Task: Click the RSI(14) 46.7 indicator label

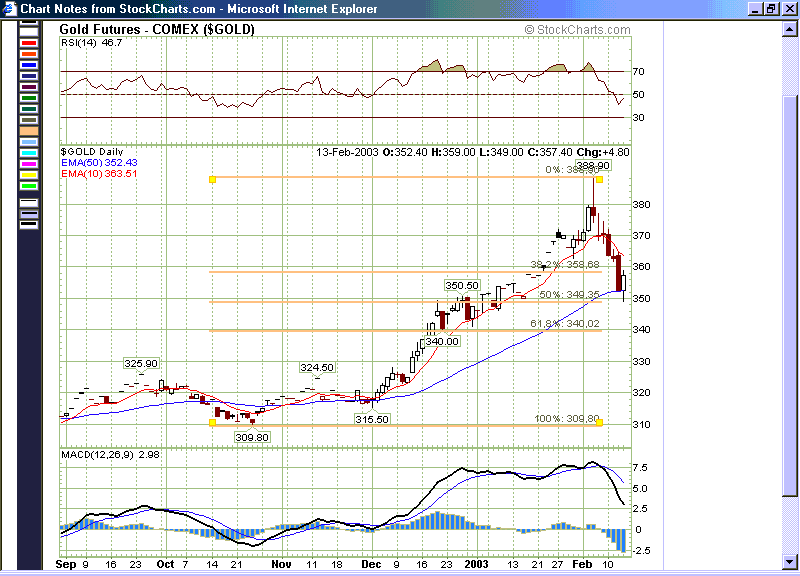Action: [91, 43]
